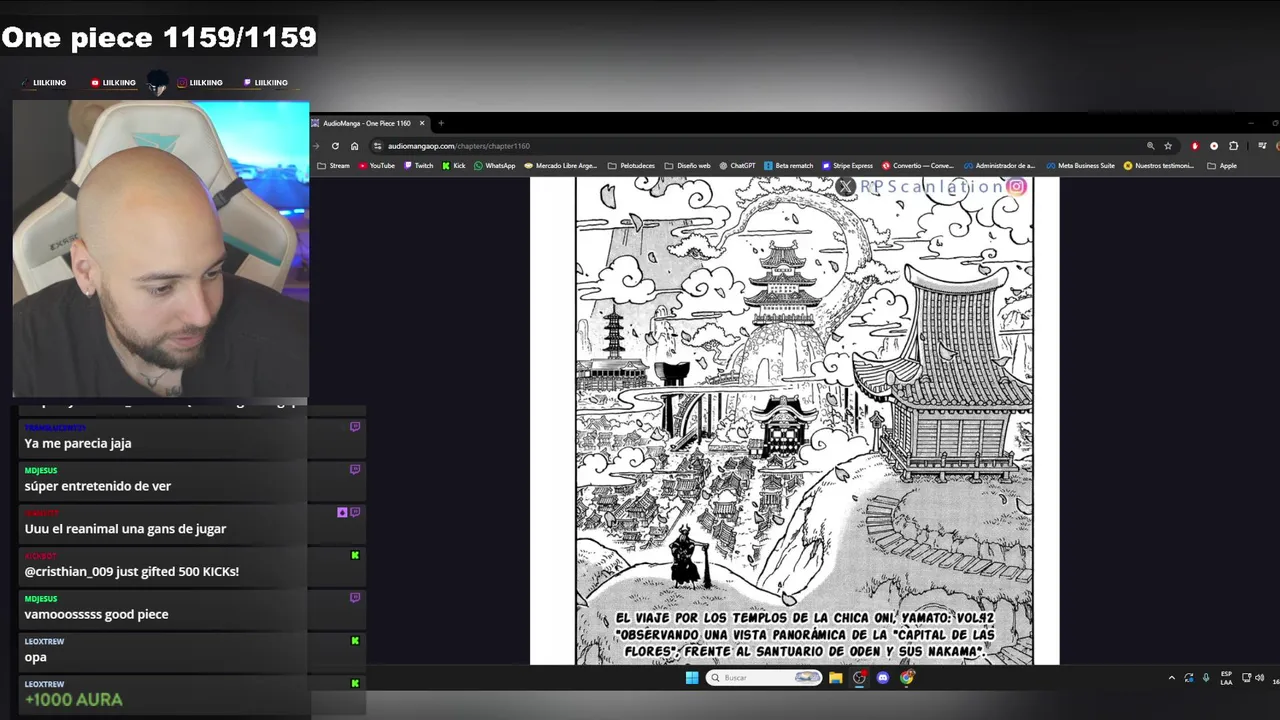This screenshot has width=1280, height=720.
Task: Click the Twitch badge on 'Ya me parecia jaja'
Action: [x=355, y=427]
